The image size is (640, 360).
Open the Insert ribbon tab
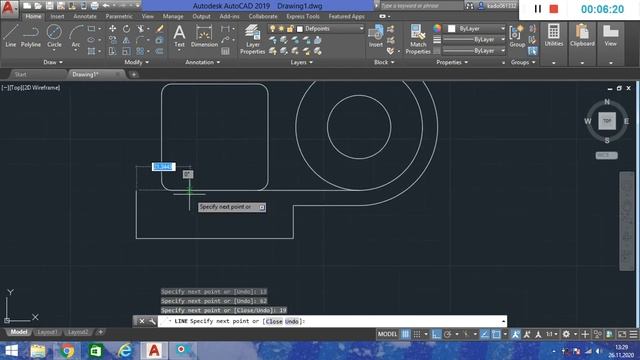tap(57, 16)
